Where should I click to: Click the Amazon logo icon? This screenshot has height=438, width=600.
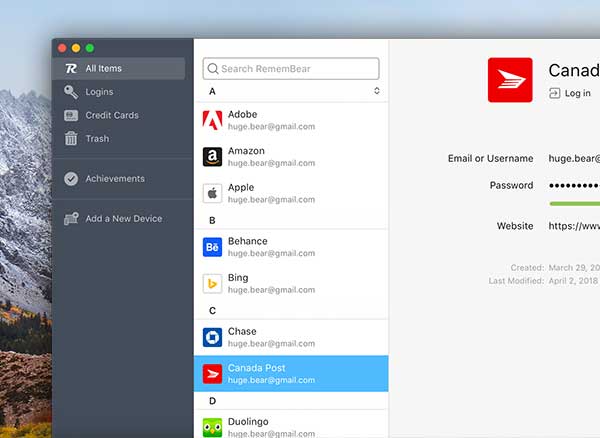pyautogui.click(x=212, y=157)
